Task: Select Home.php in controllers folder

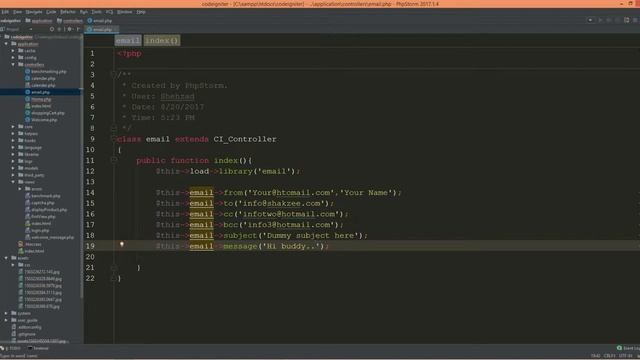Action: pyautogui.click(x=38, y=99)
